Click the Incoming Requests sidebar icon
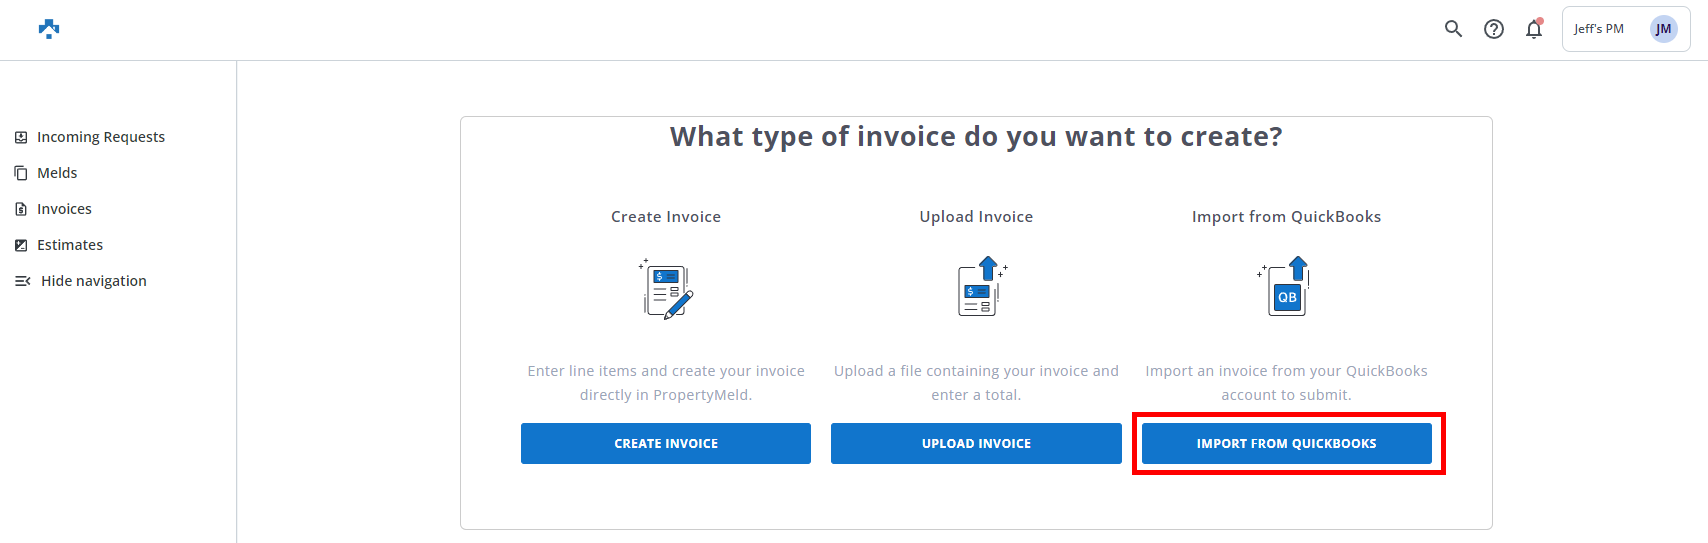This screenshot has height=543, width=1708. tap(21, 137)
